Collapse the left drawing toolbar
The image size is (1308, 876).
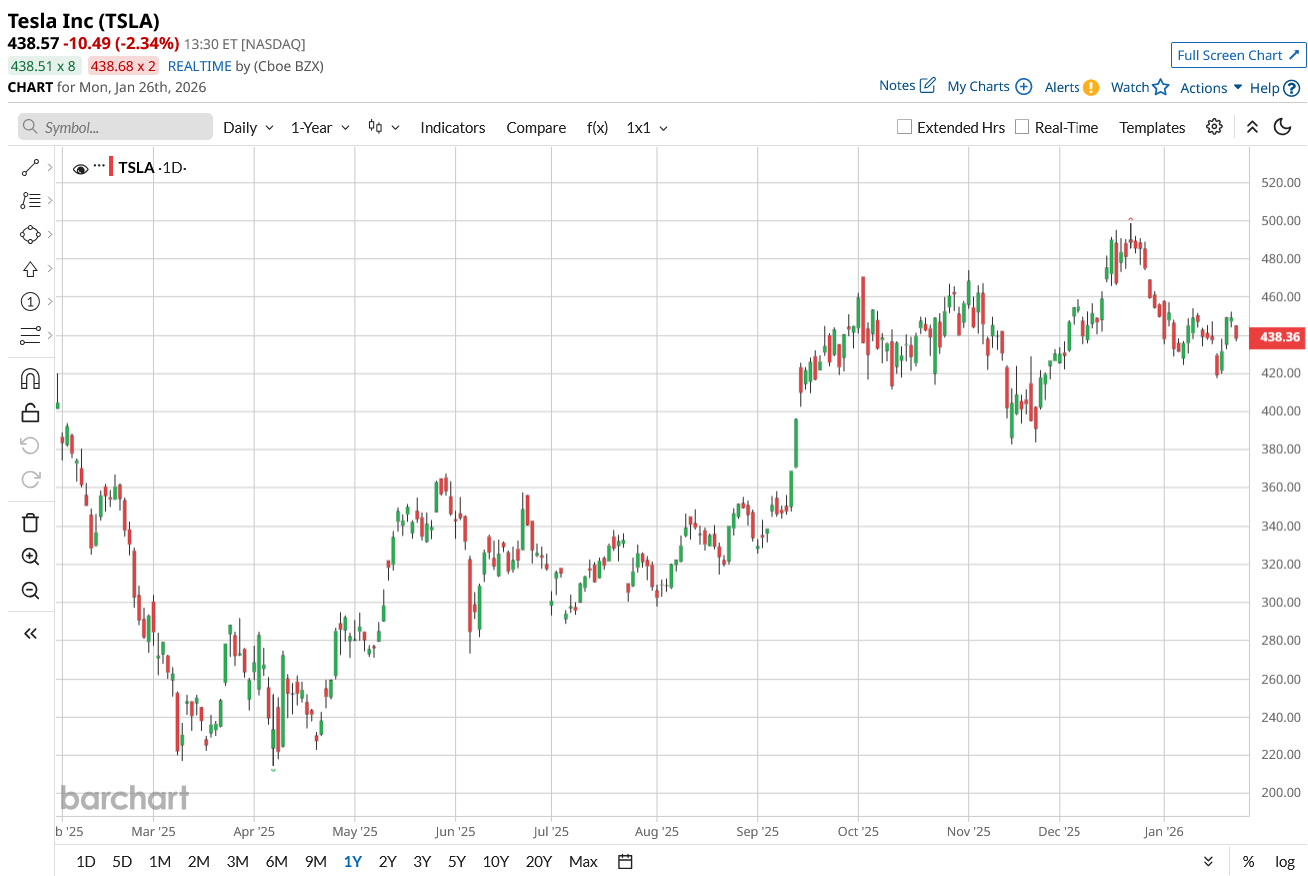click(x=30, y=633)
